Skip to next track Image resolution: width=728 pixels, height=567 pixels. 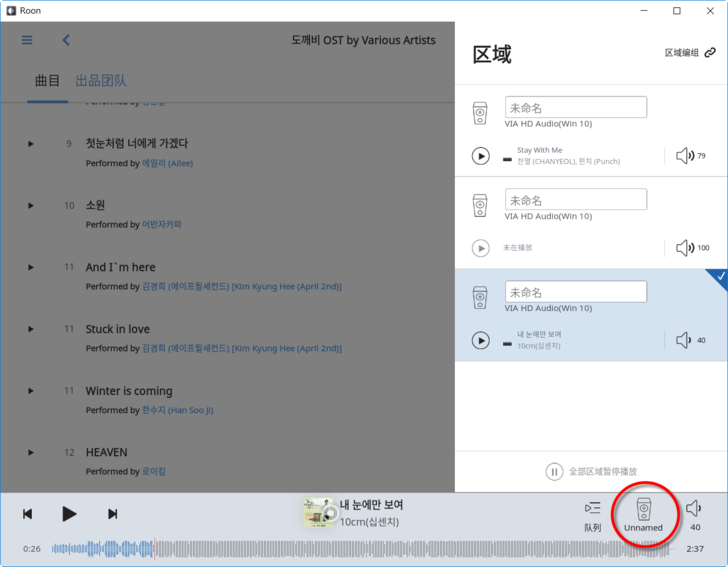pos(112,514)
